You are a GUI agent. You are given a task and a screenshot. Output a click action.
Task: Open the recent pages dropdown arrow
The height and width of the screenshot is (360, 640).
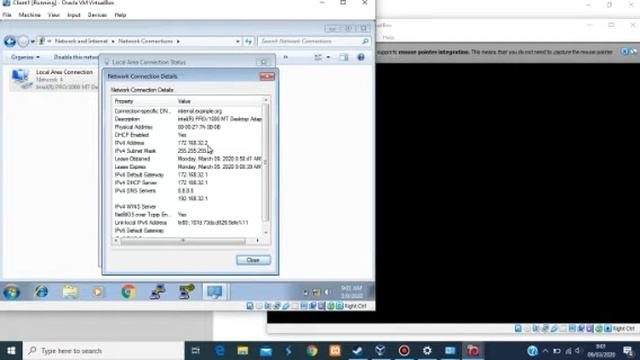tap(32, 42)
